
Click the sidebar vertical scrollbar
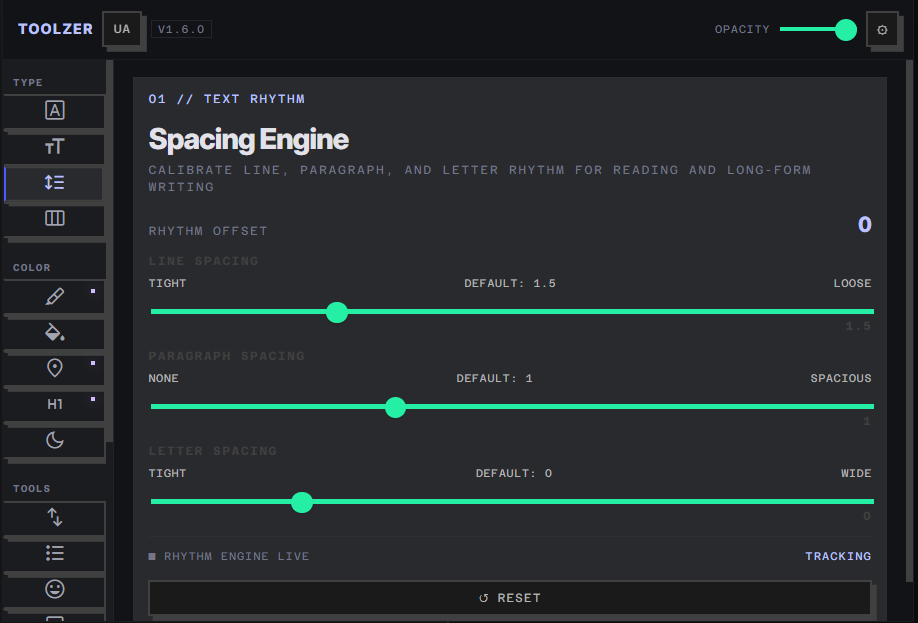coord(109,251)
